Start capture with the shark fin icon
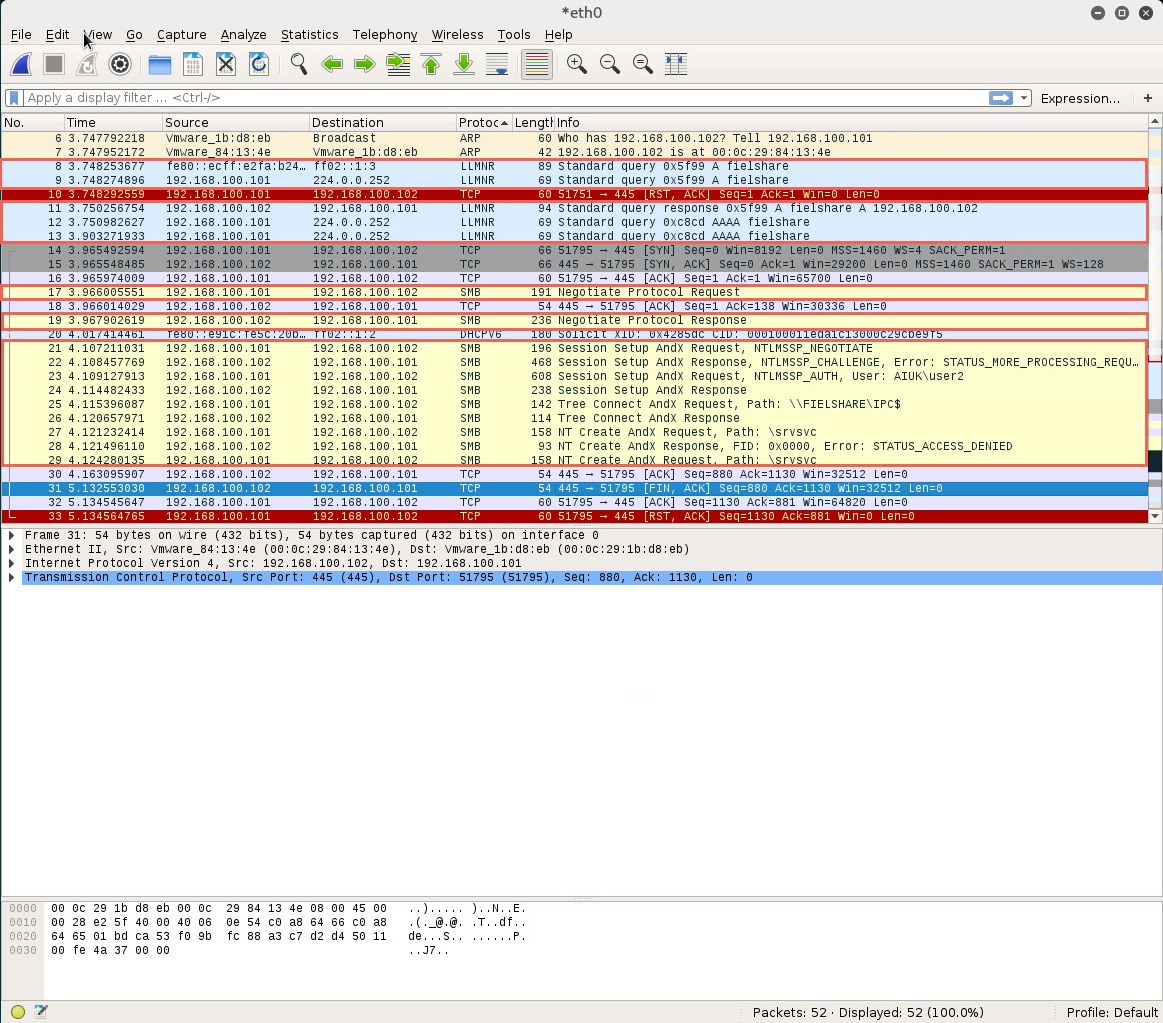 tap(21, 64)
